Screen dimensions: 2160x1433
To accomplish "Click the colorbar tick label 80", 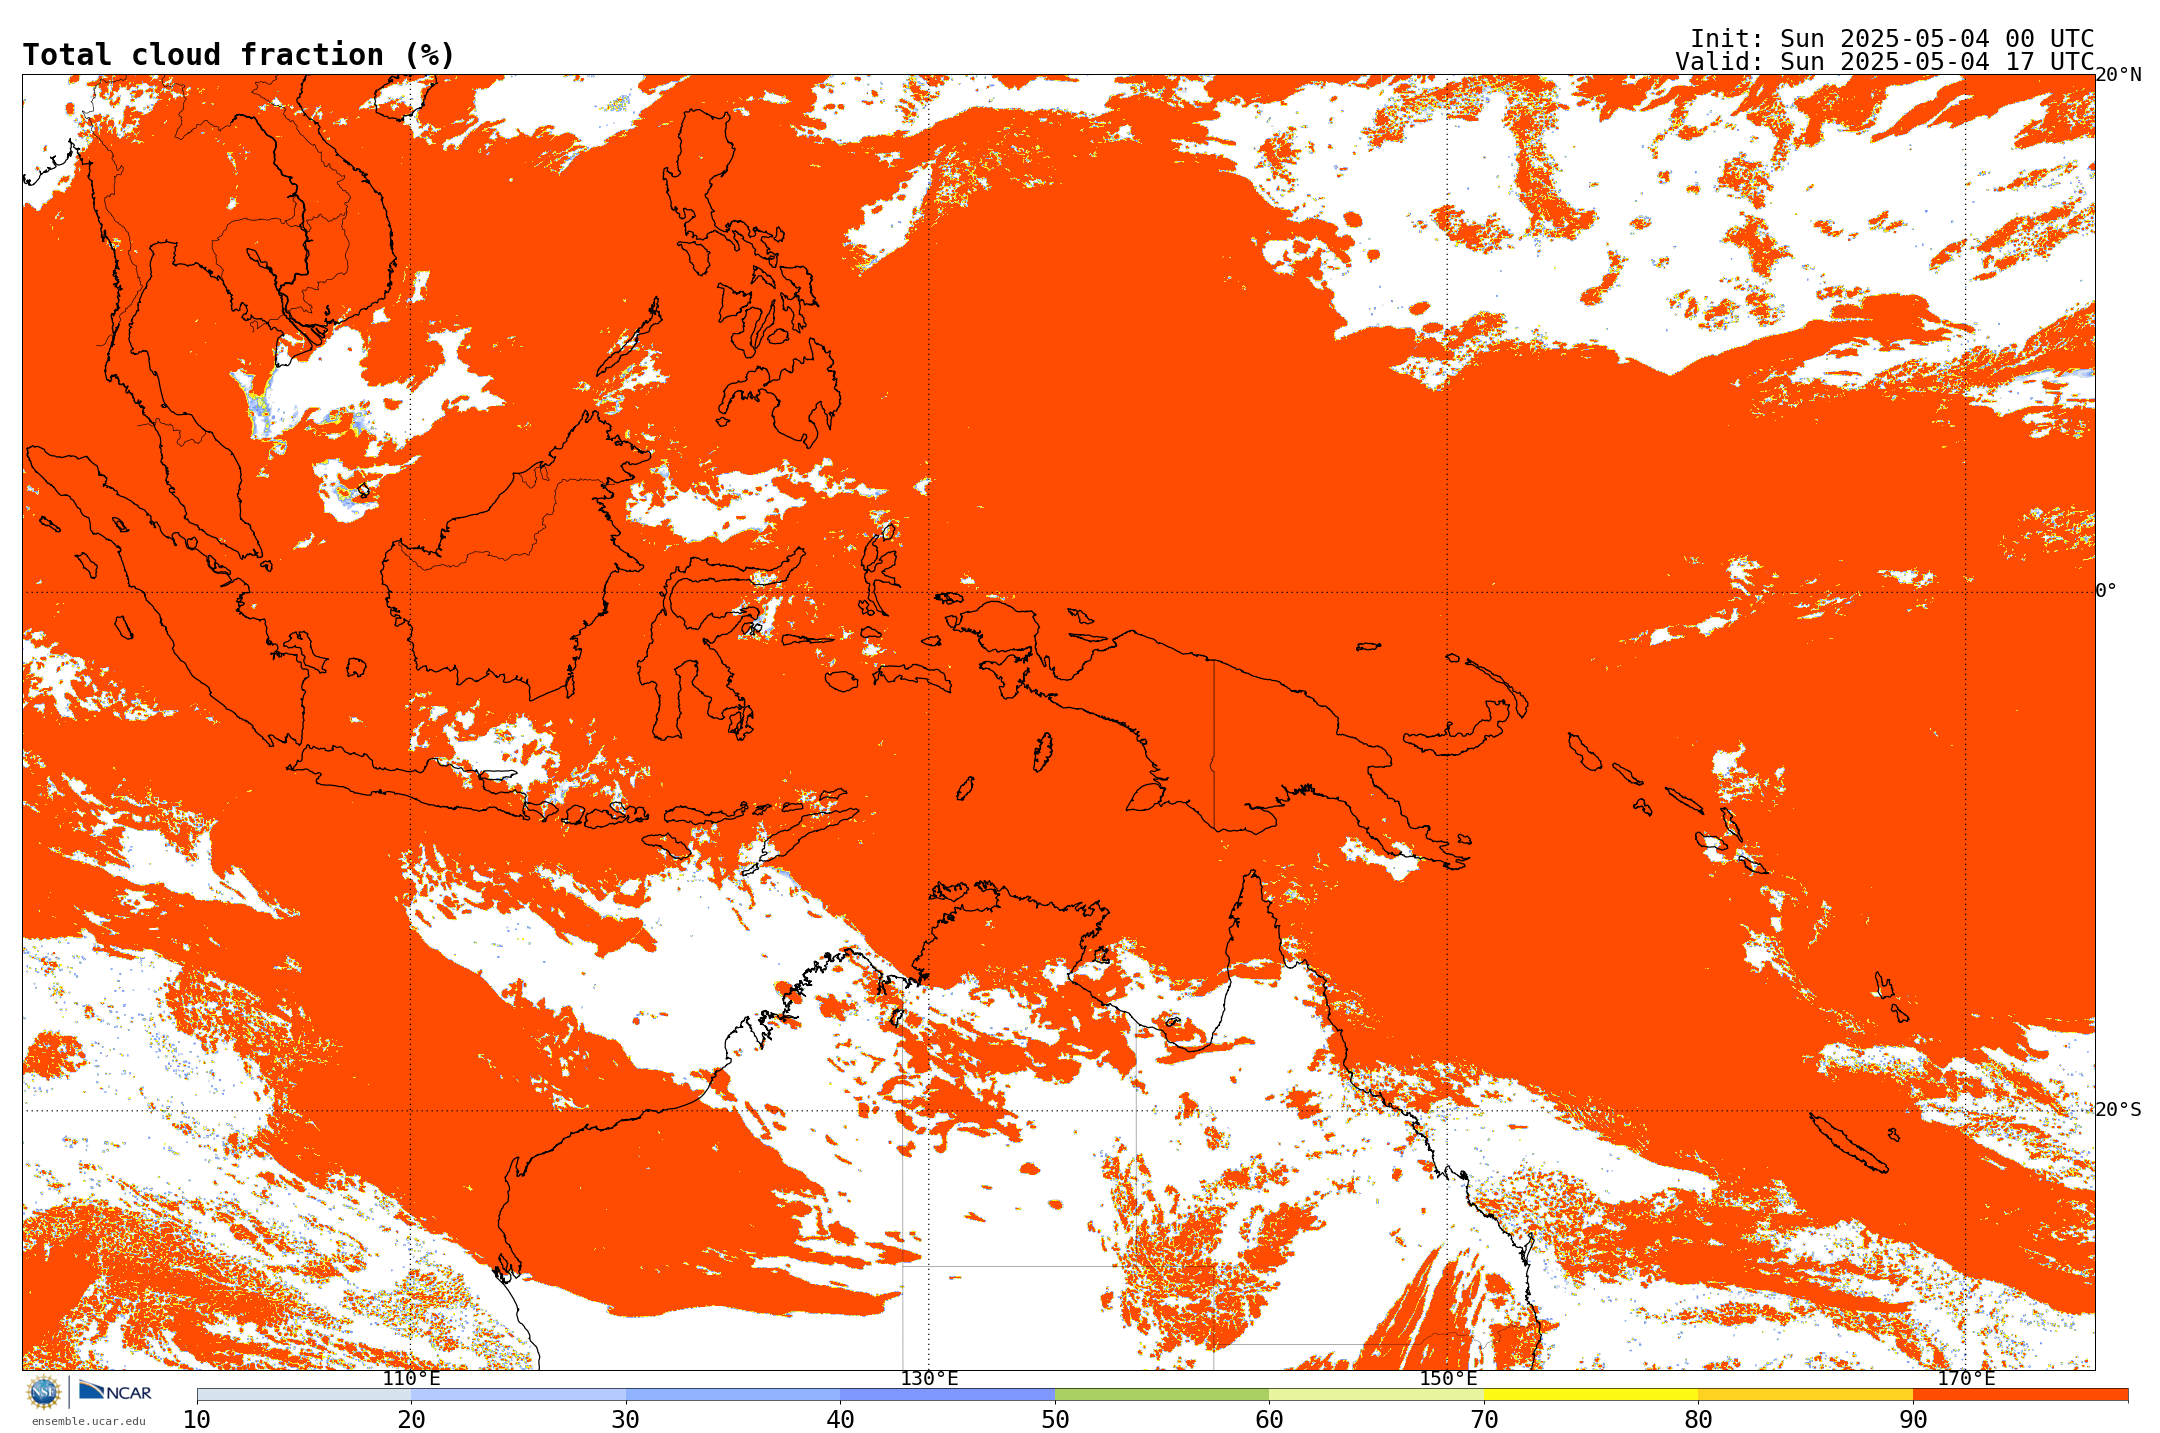I will click(1698, 1419).
